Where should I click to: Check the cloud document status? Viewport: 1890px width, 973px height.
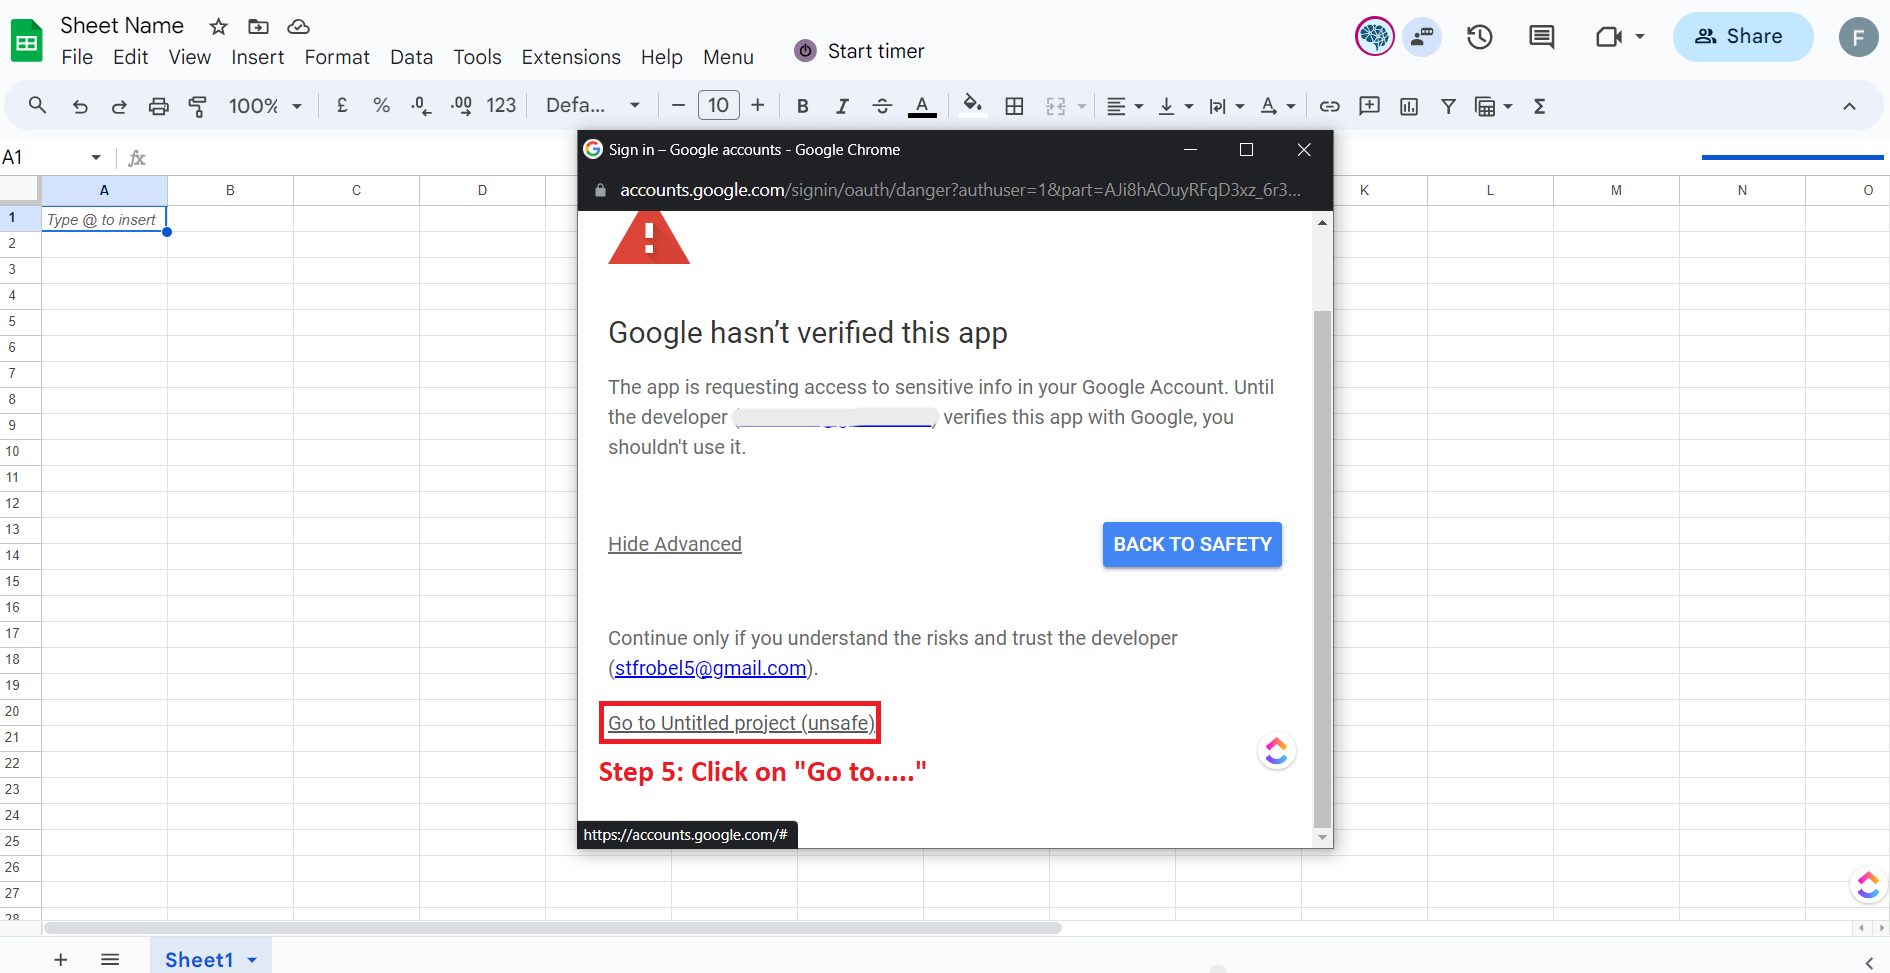pyautogui.click(x=298, y=27)
